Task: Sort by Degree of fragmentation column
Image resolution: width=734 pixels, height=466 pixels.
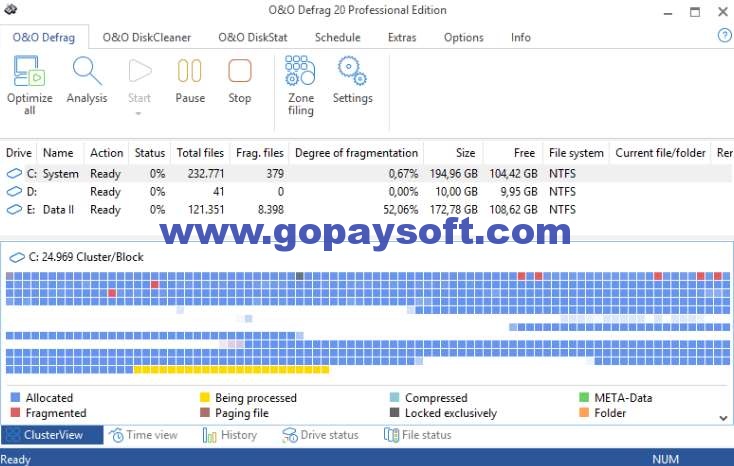Action: click(x=356, y=153)
